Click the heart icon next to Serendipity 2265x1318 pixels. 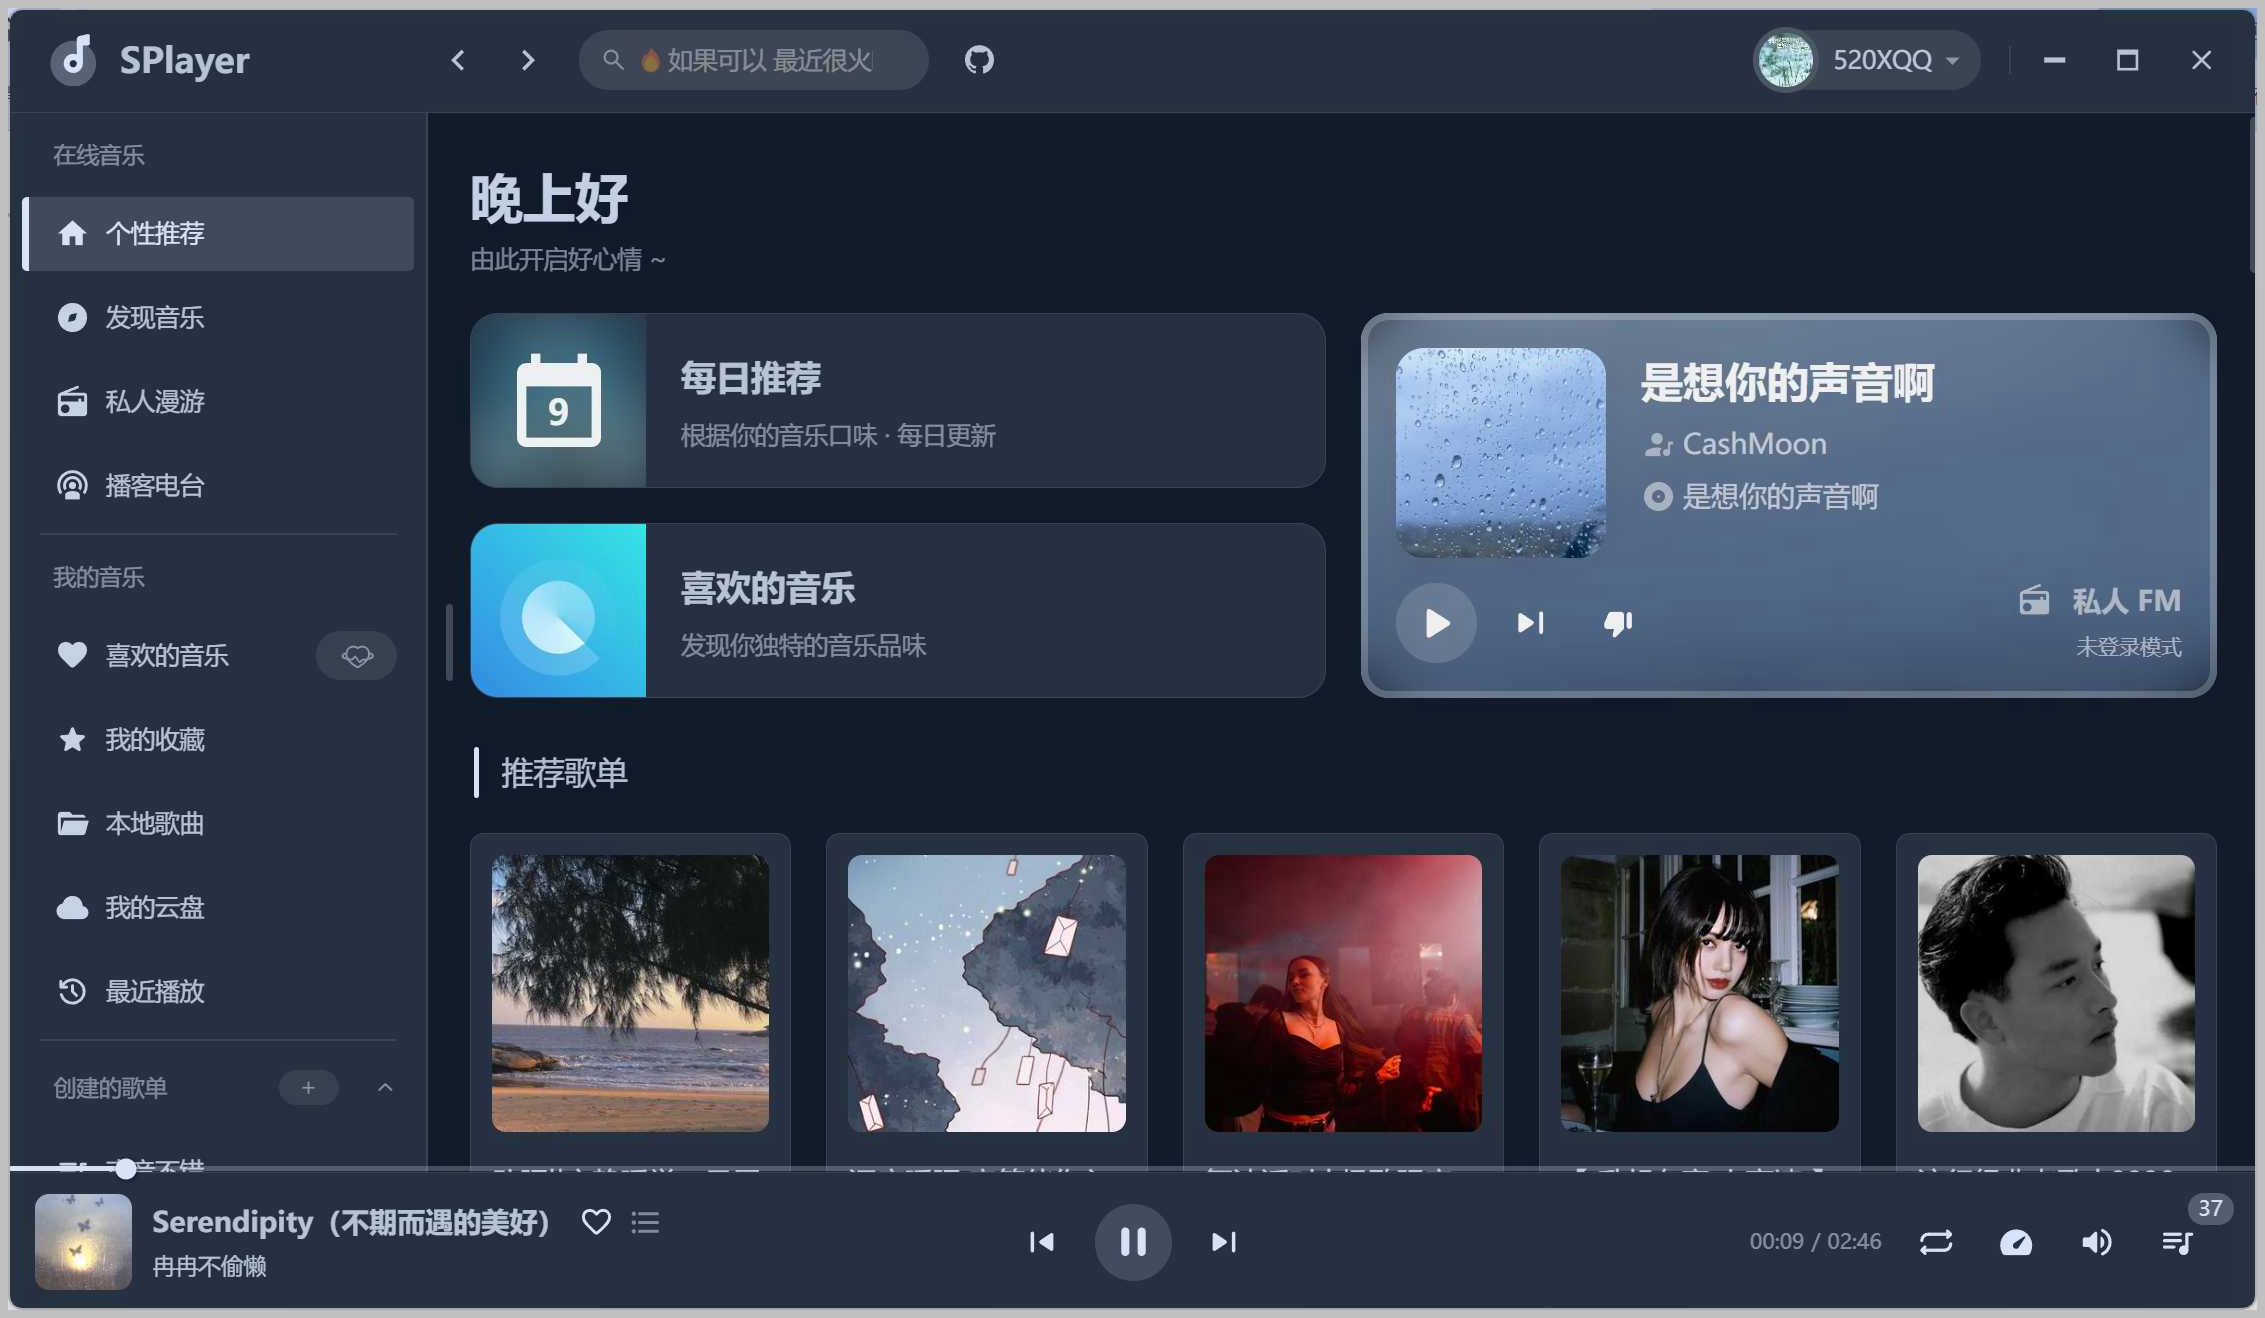(x=595, y=1222)
